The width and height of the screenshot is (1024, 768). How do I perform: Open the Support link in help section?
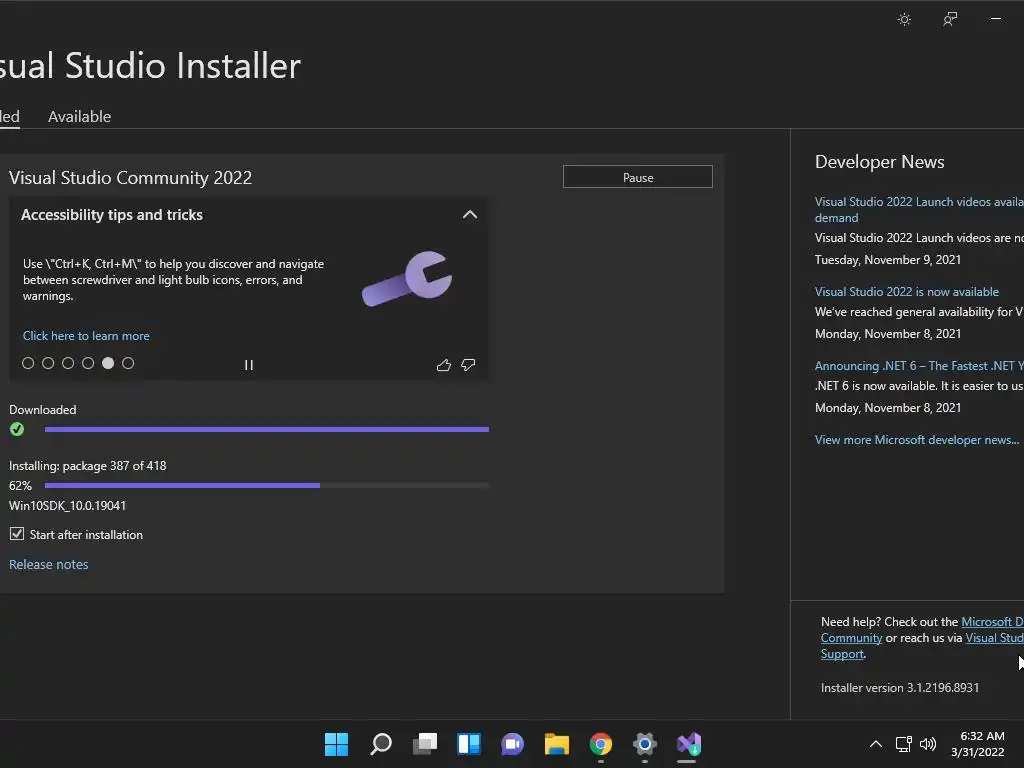click(x=842, y=654)
